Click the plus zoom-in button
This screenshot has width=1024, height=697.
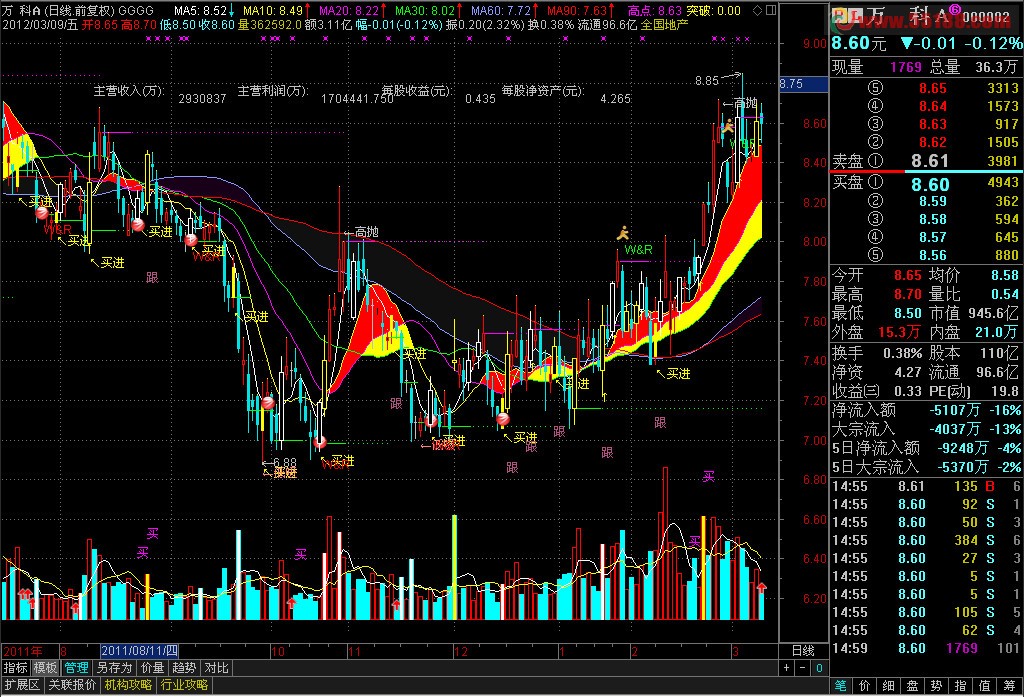tap(787, 668)
